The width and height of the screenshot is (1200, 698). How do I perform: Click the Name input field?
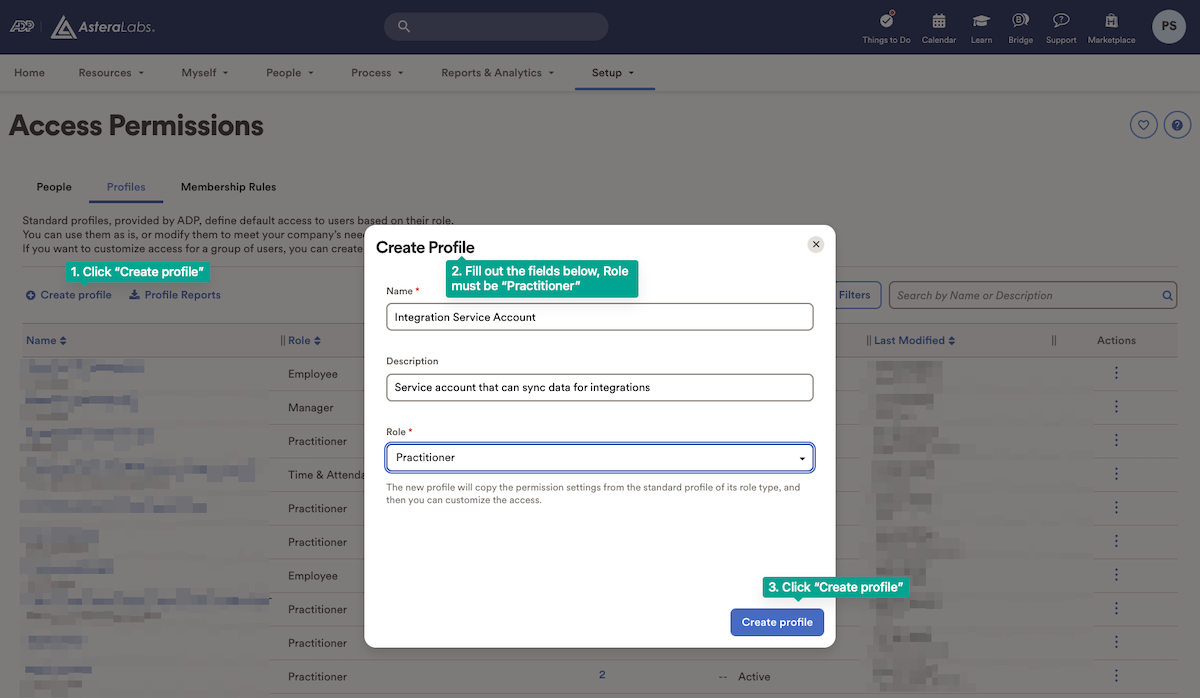(x=599, y=317)
